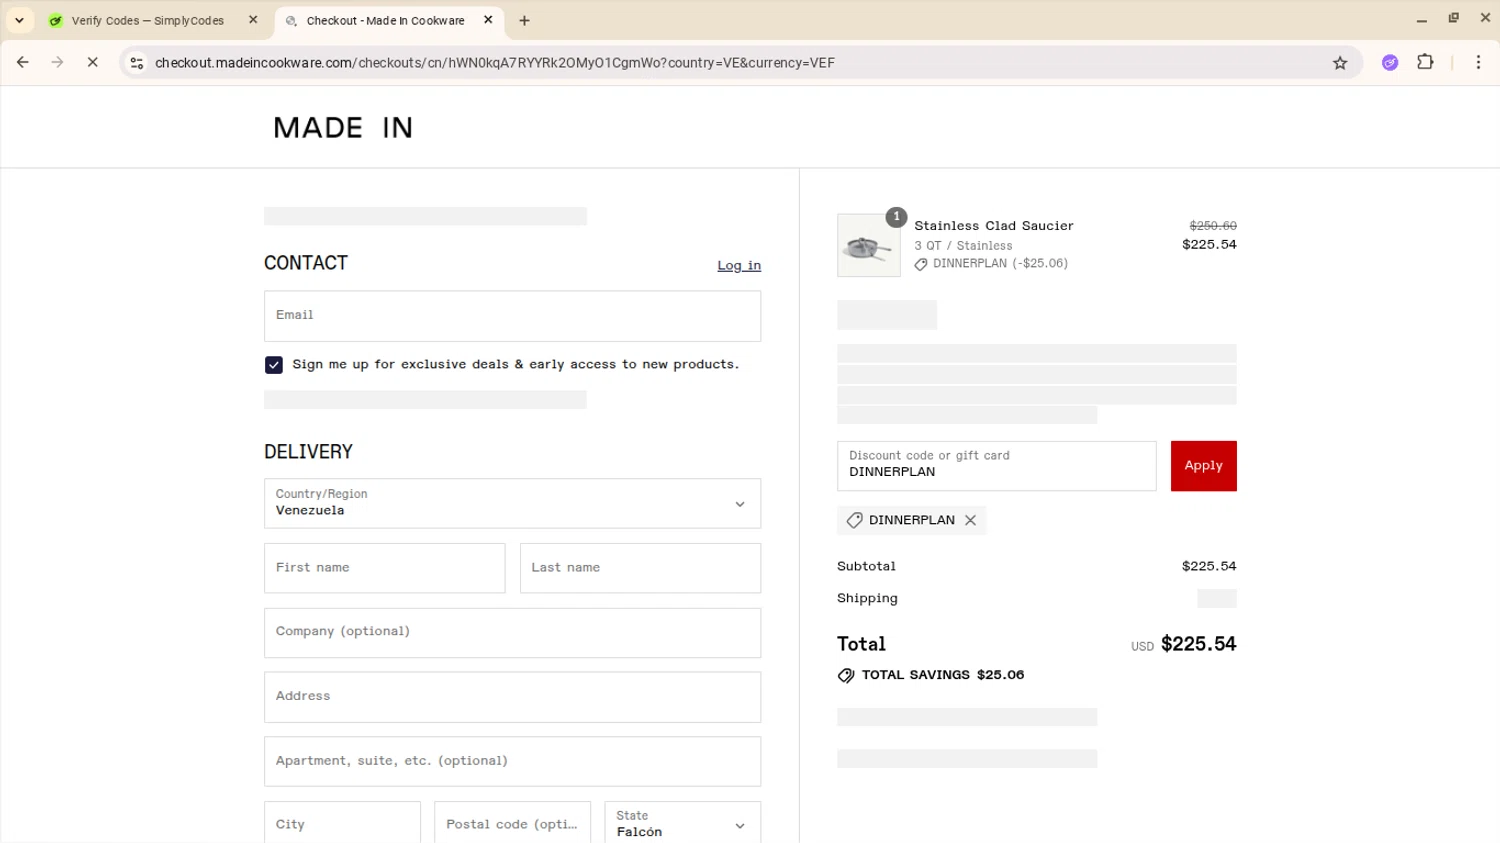Click DINNERPLAN (-$25.06) discount line
1500x843 pixels.
tap(991, 264)
